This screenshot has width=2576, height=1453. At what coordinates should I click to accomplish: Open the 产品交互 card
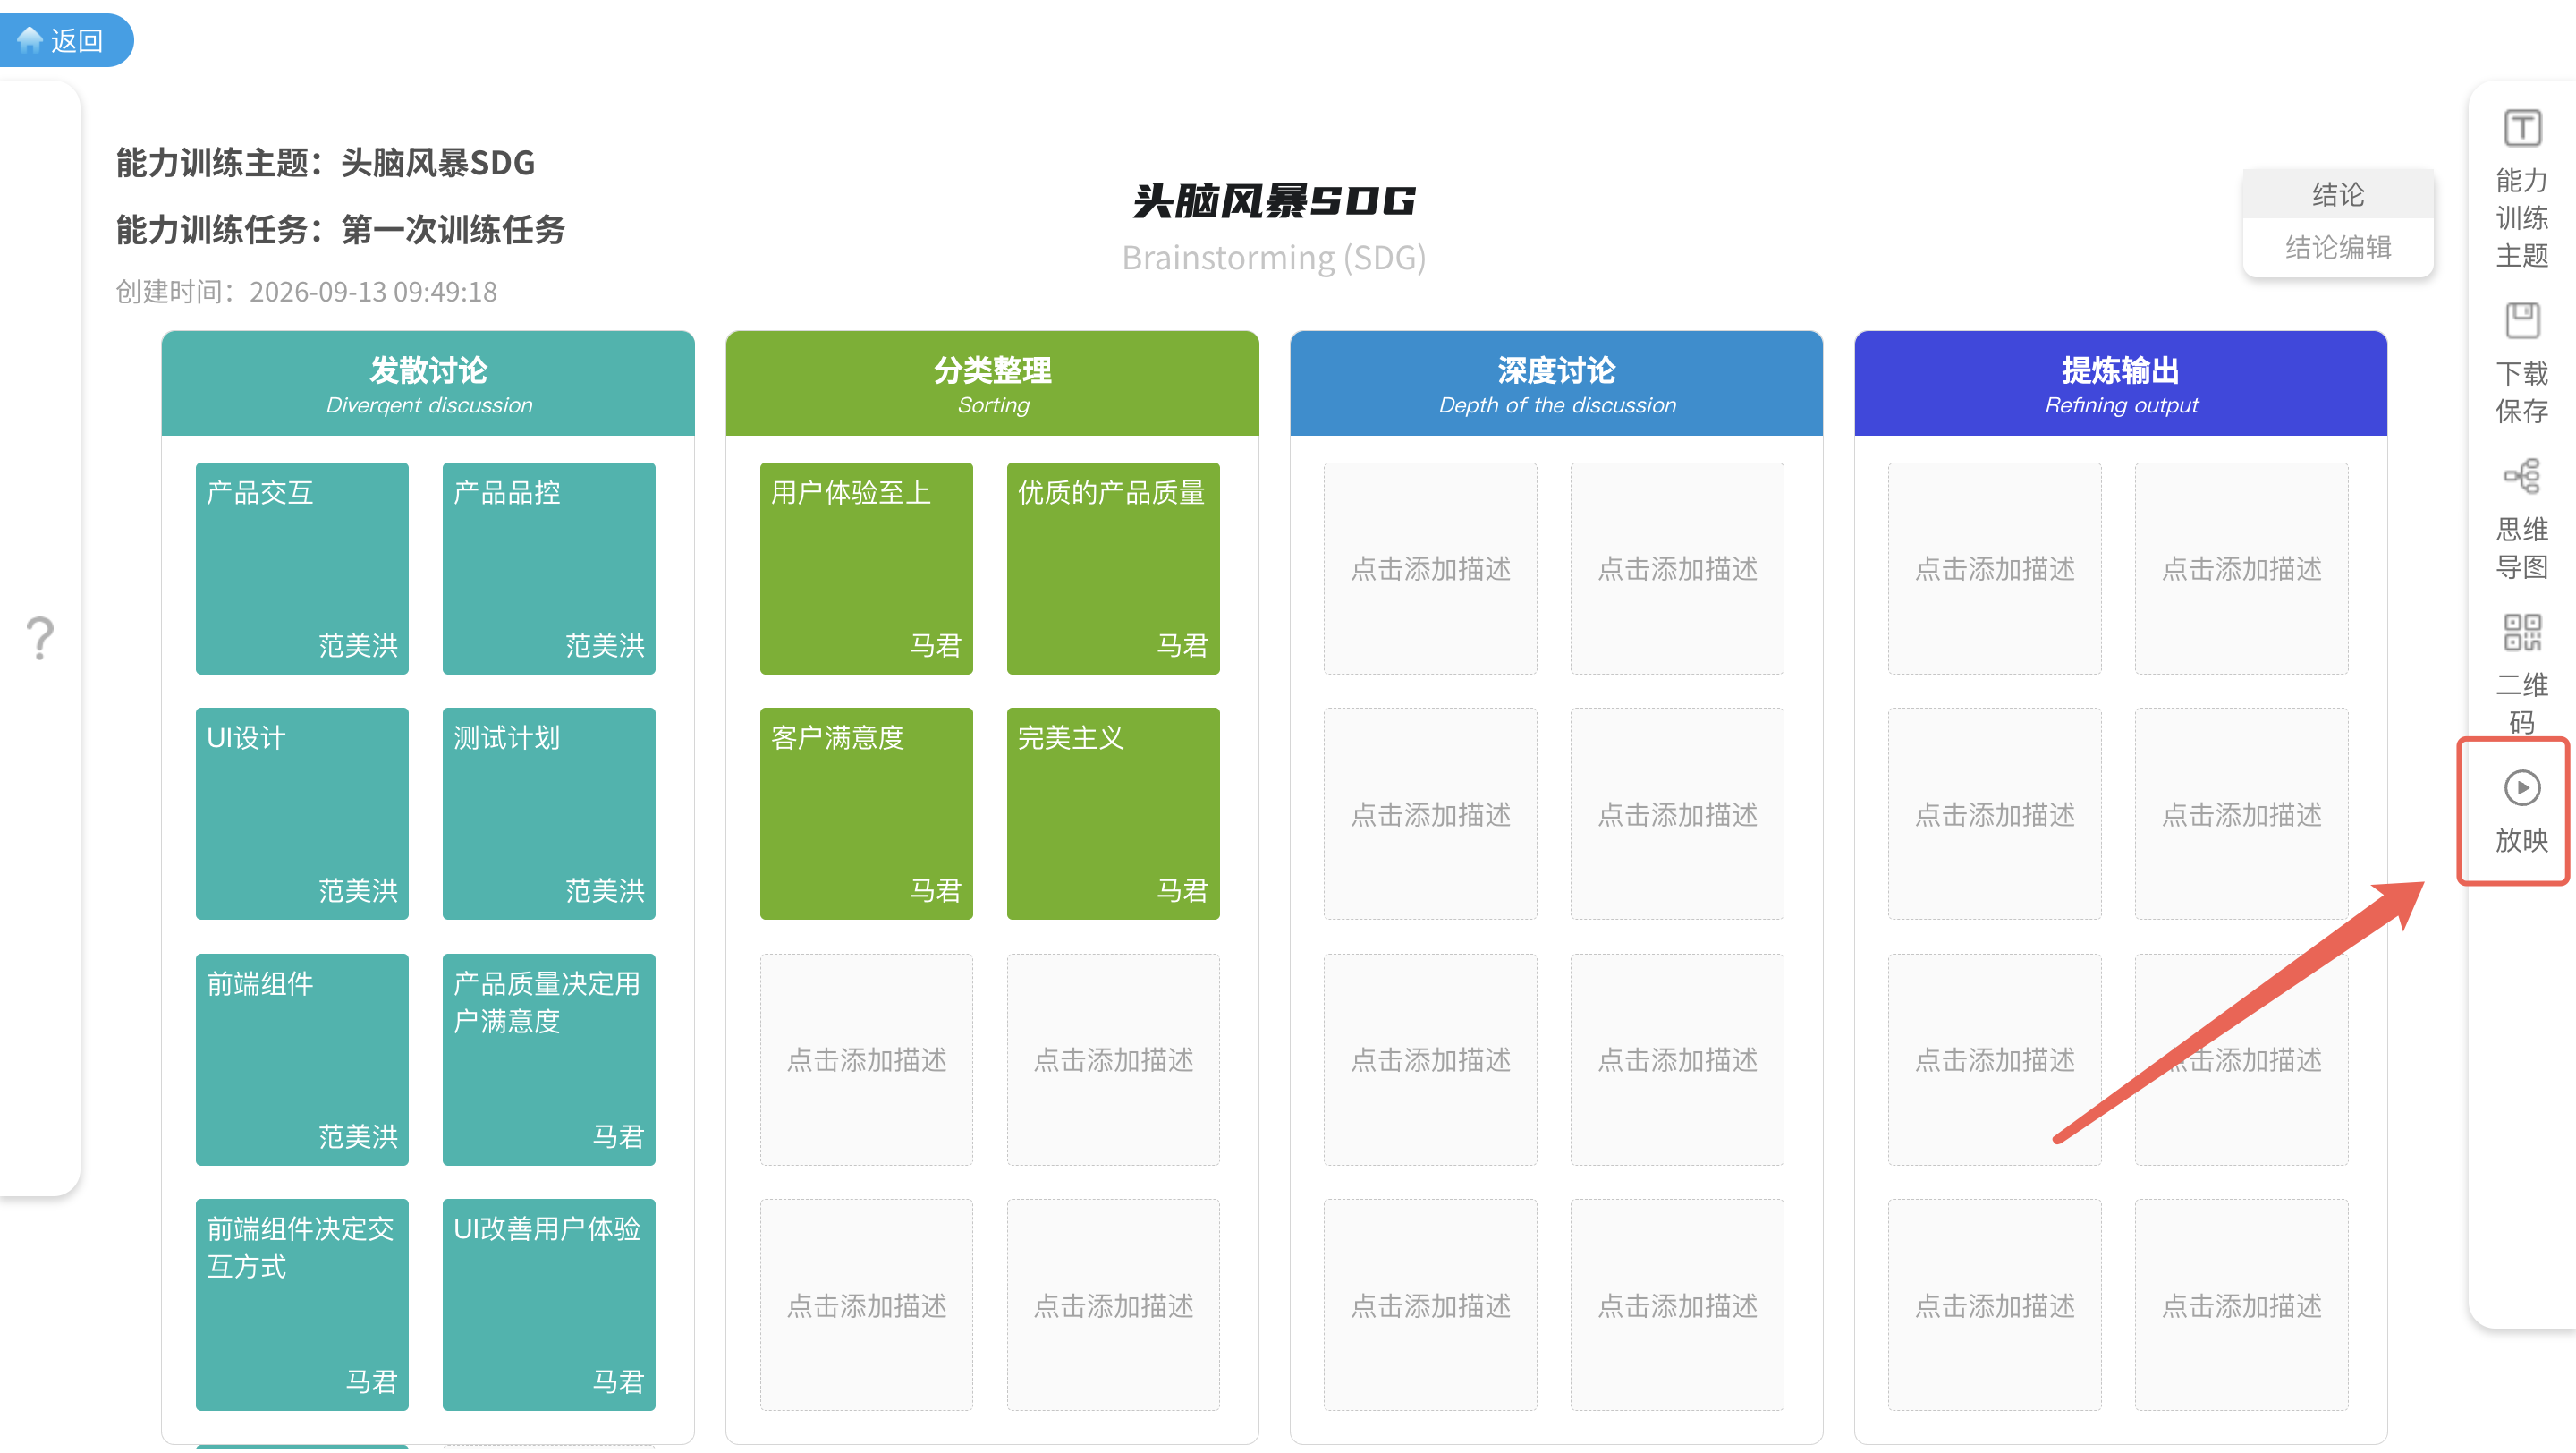pos(302,568)
